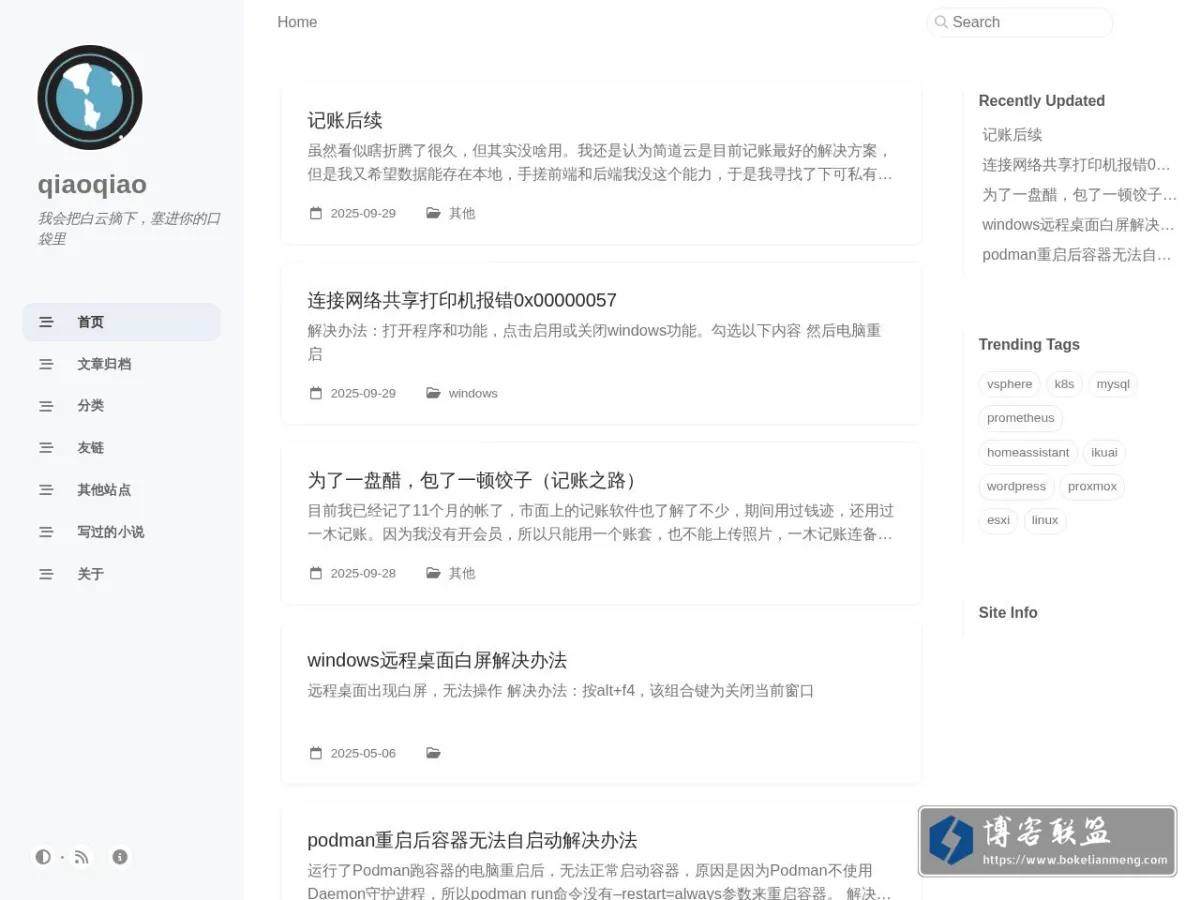
Task: Select the mysql tag
Action: (1113, 384)
